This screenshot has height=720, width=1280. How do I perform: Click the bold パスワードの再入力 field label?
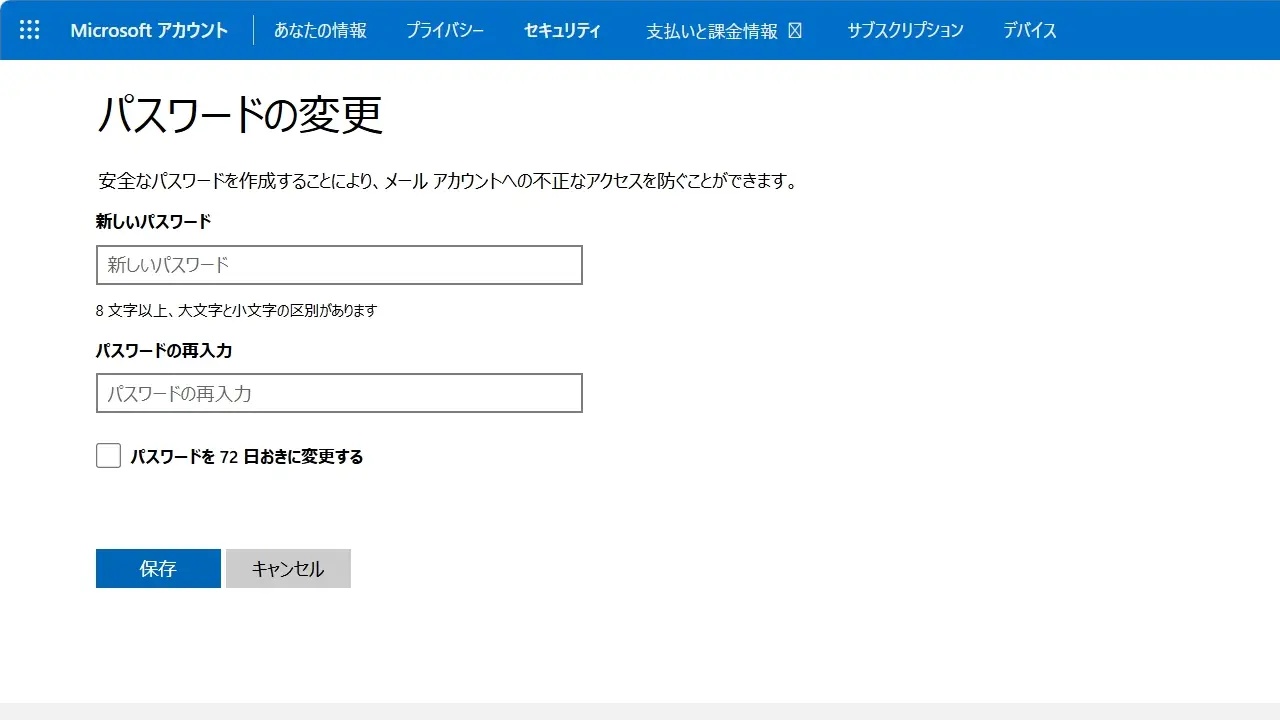(164, 350)
